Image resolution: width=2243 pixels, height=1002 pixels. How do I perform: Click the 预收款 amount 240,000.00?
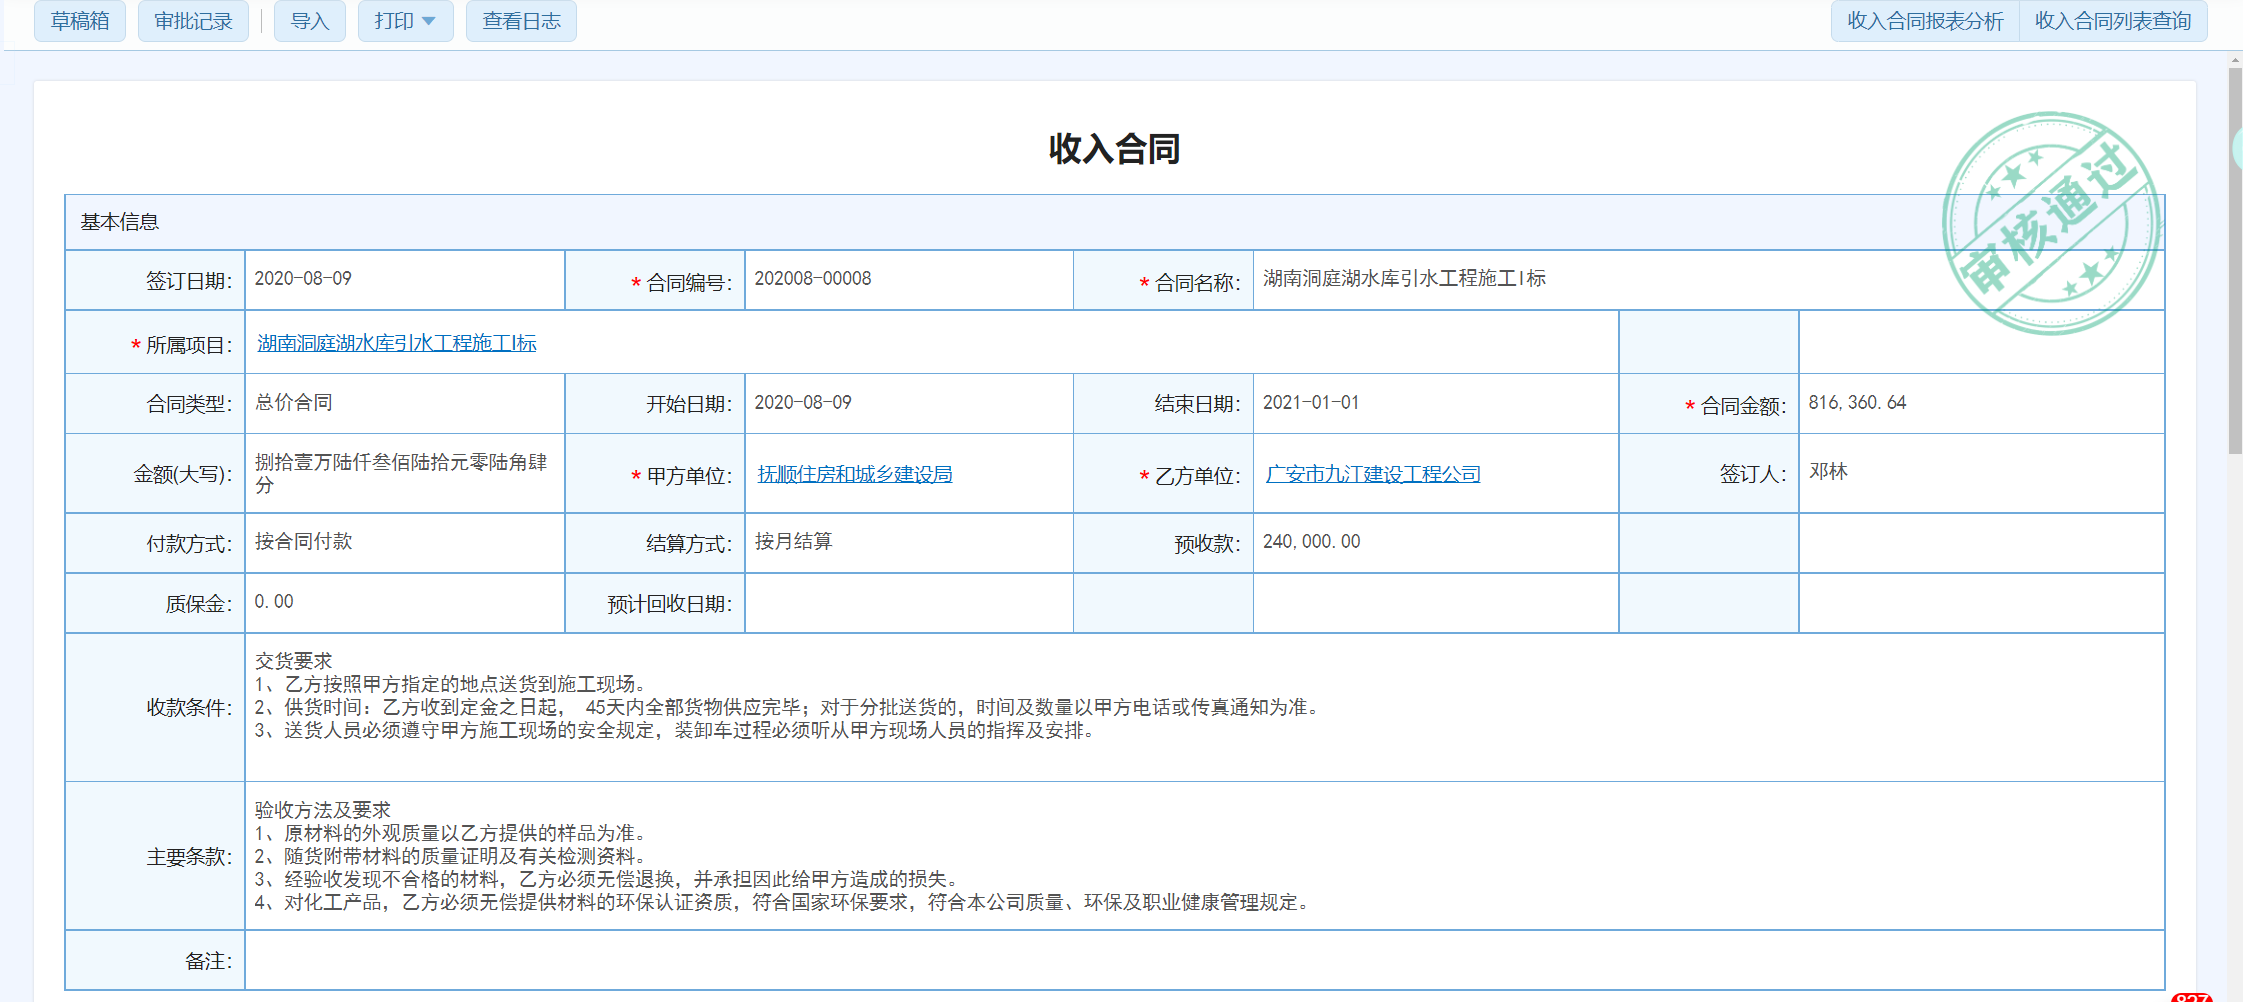point(1311,542)
